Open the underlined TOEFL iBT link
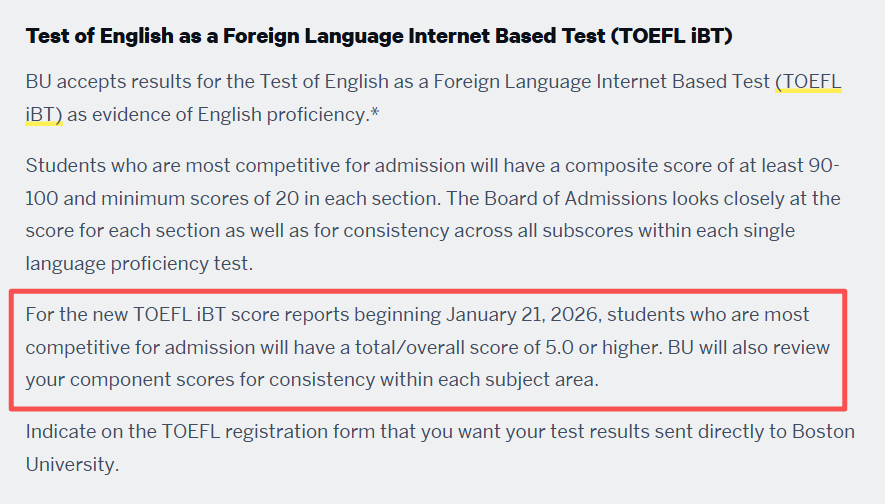This screenshot has width=885, height=504. tap(809, 82)
